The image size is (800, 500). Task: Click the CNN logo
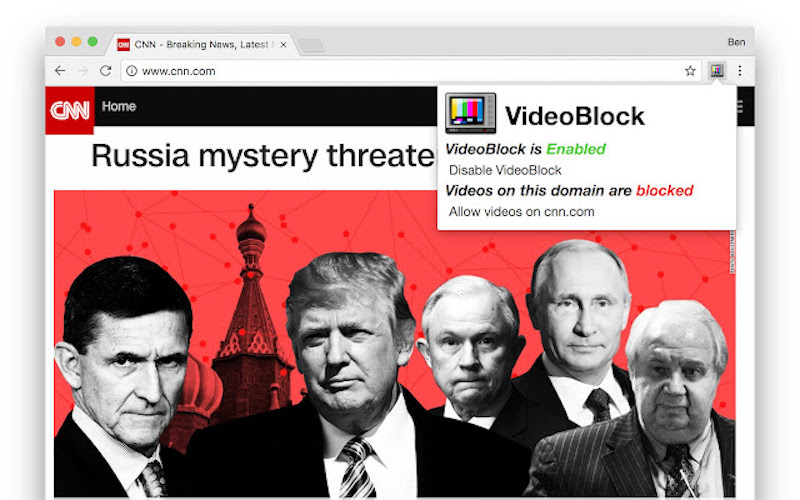[70, 110]
